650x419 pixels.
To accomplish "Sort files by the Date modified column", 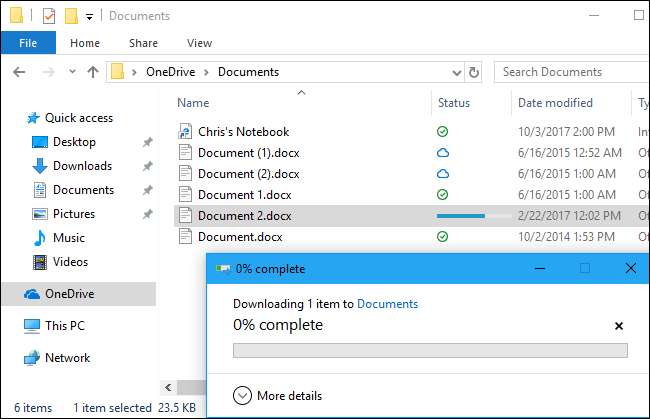I will coord(555,103).
